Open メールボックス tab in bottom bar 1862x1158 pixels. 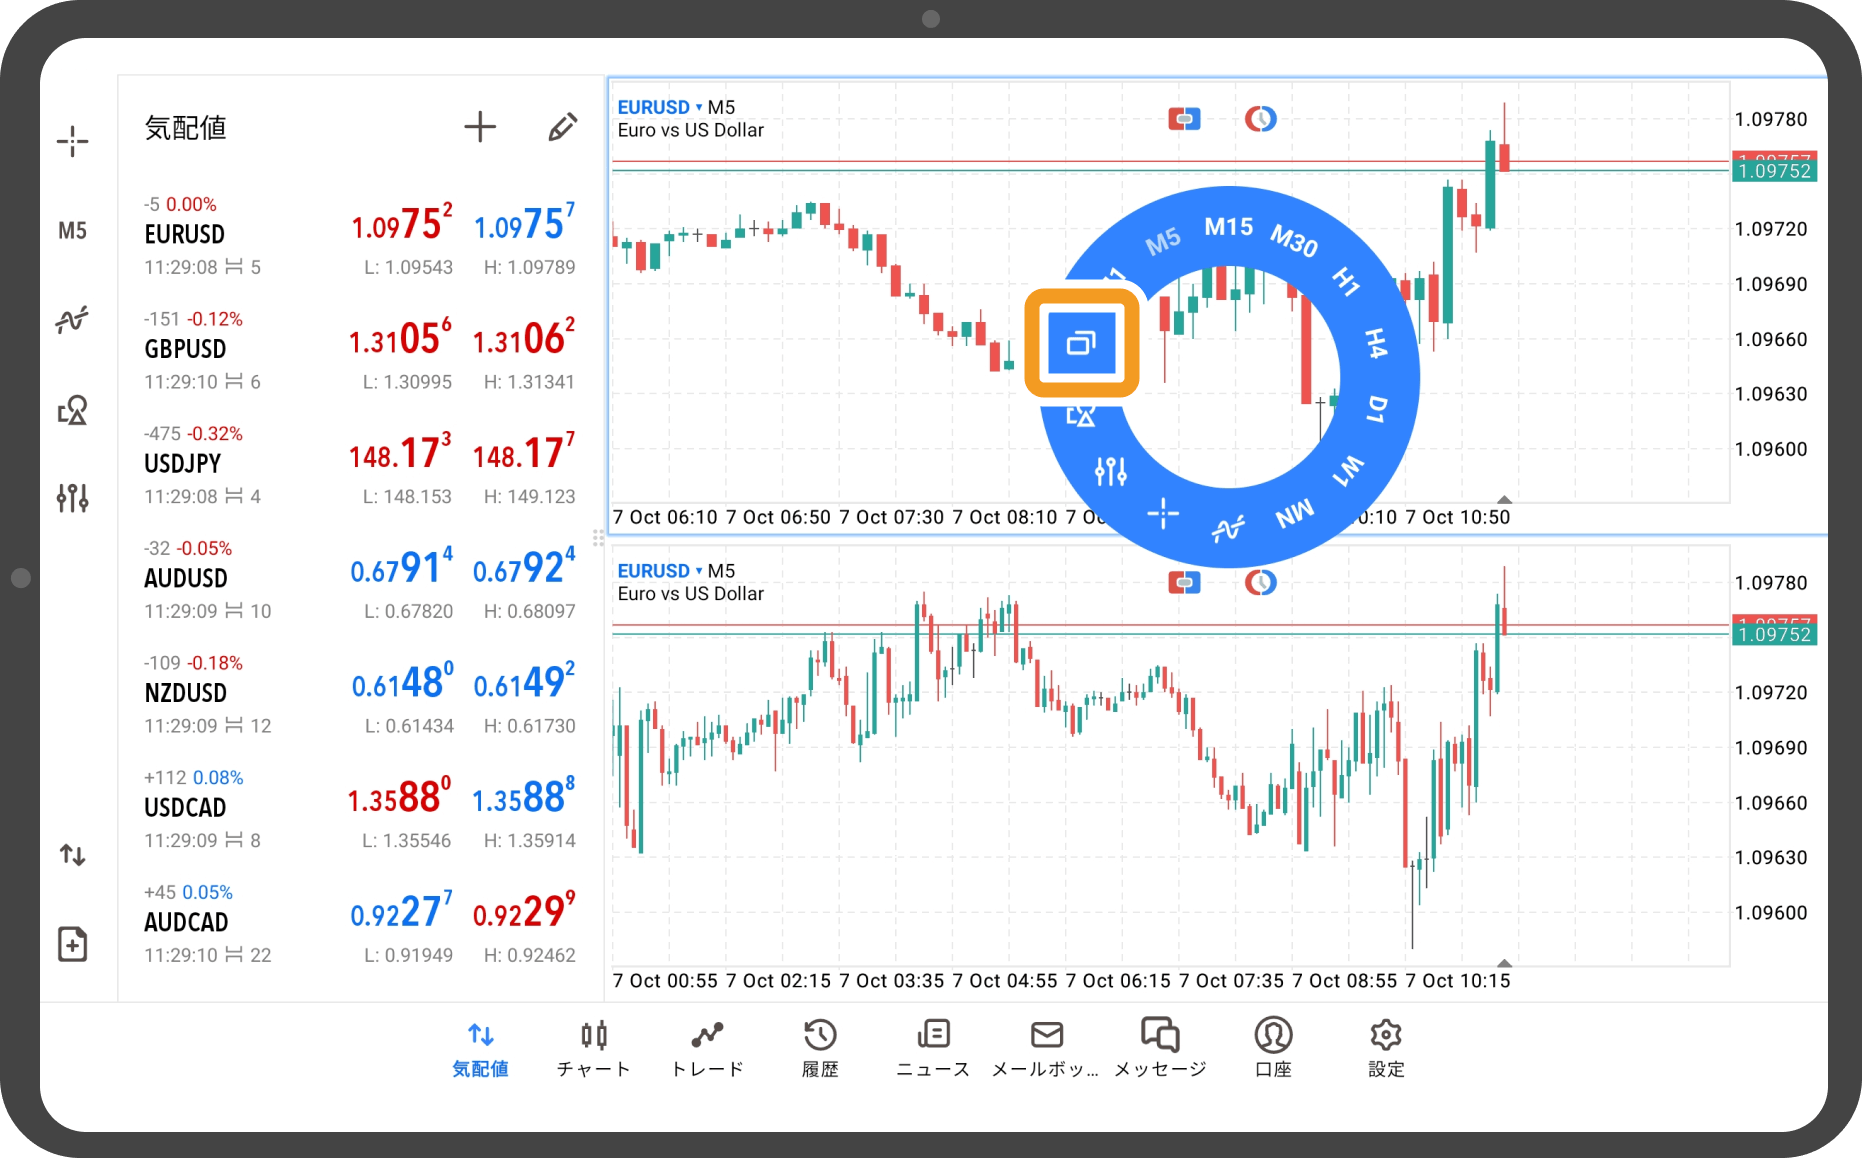pos(1046,1048)
